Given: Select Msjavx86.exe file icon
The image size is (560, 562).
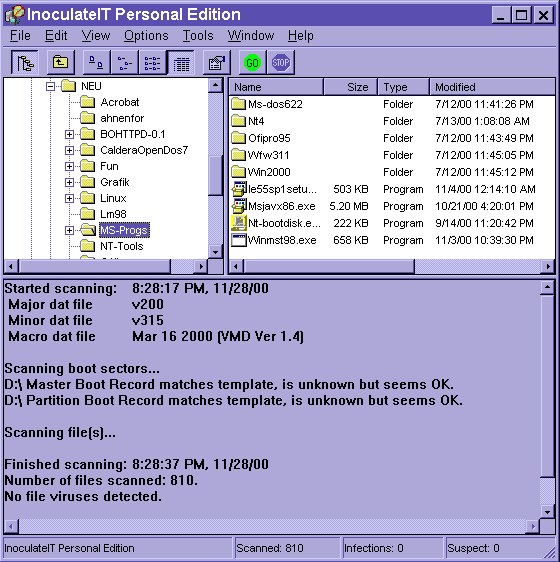Looking at the screenshot, I should [x=239, y=206].
